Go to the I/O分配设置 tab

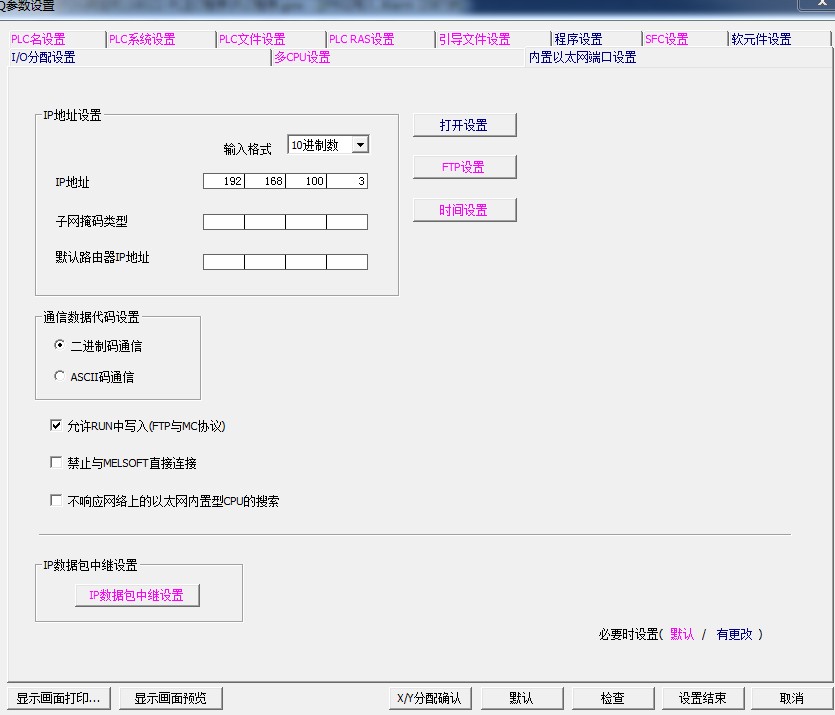43,58
